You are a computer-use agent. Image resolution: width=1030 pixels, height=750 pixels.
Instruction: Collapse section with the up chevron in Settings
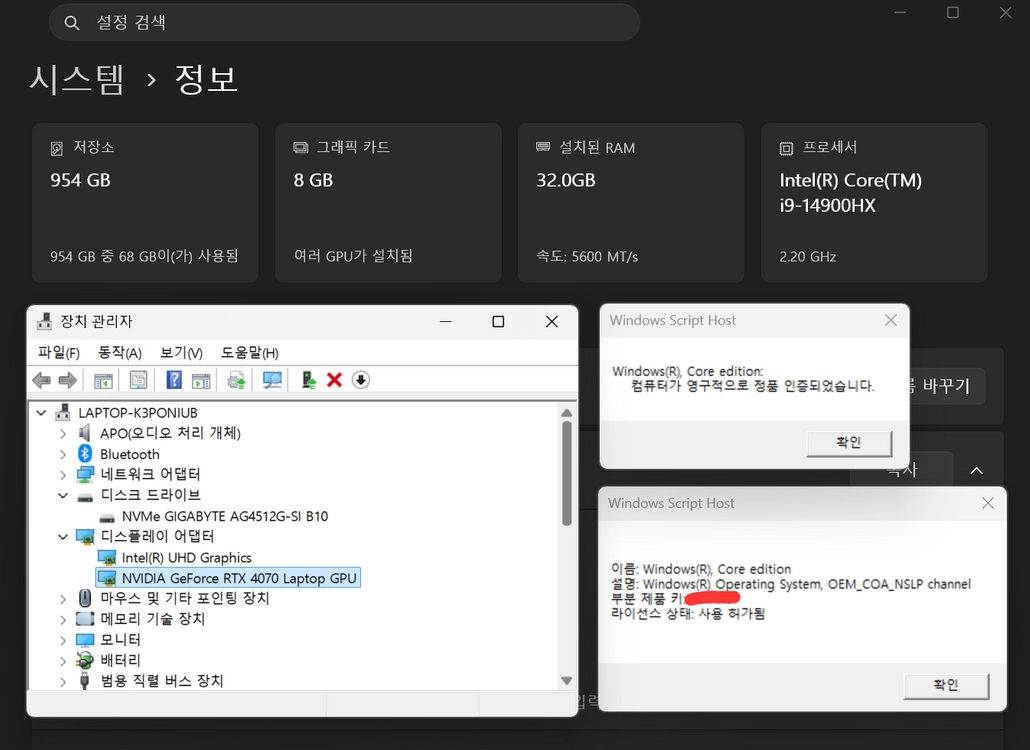[x=977, y=470]
